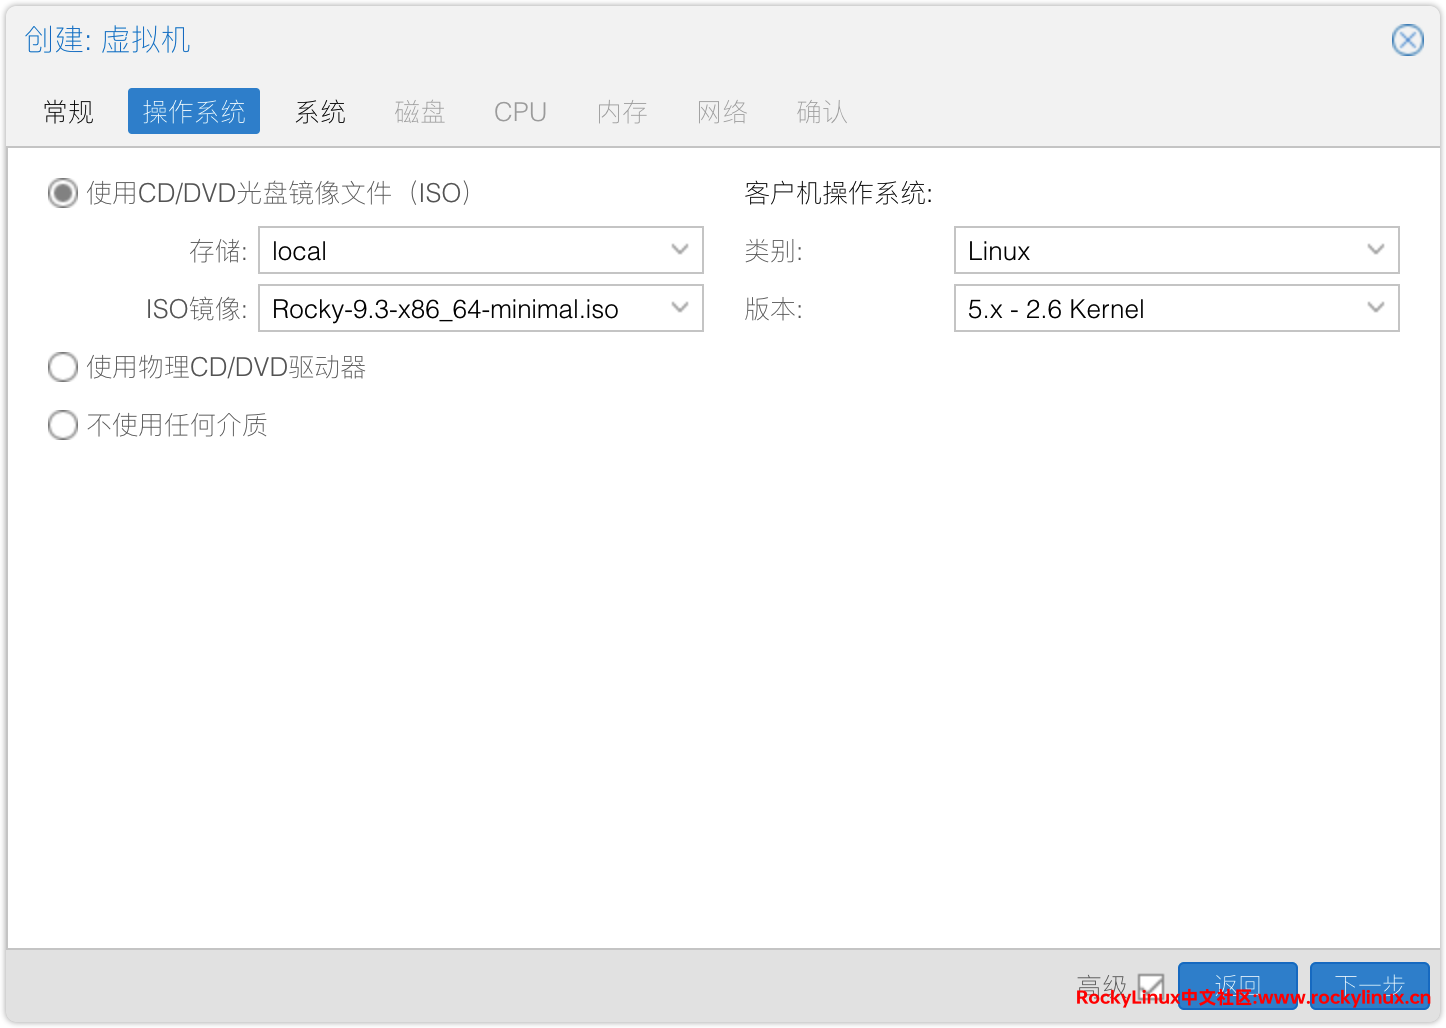Click the ISO镜像 dropdown arrow

[x=680, y=308]
